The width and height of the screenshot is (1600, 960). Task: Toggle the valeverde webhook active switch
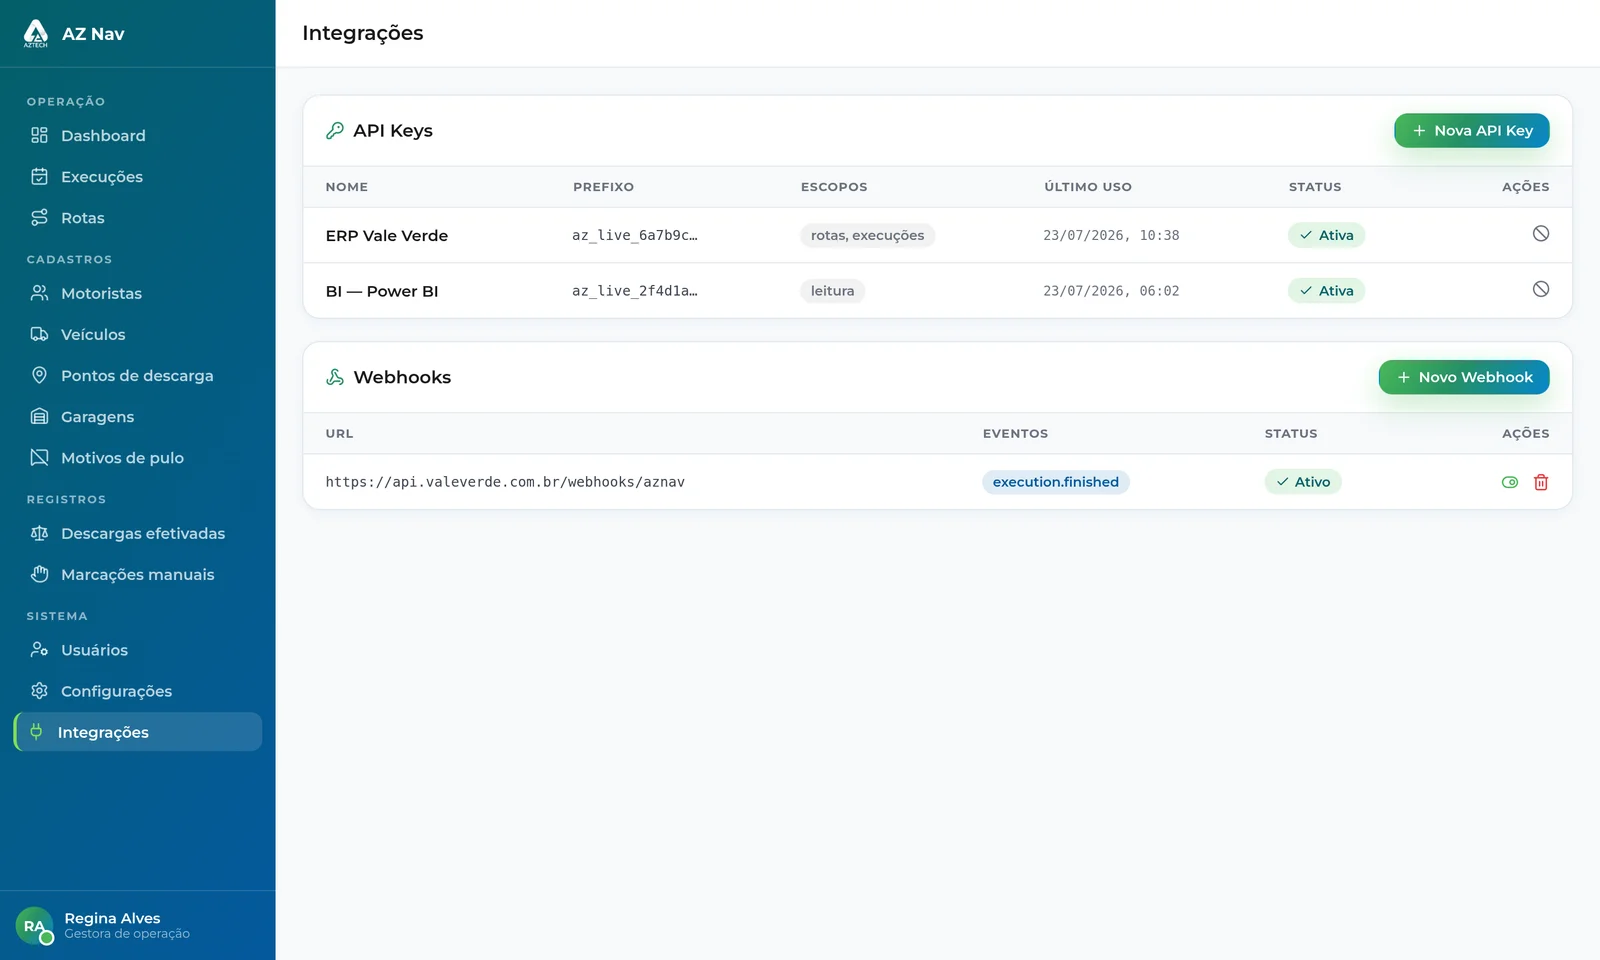pyautogui.click(x=1510, y=482)
